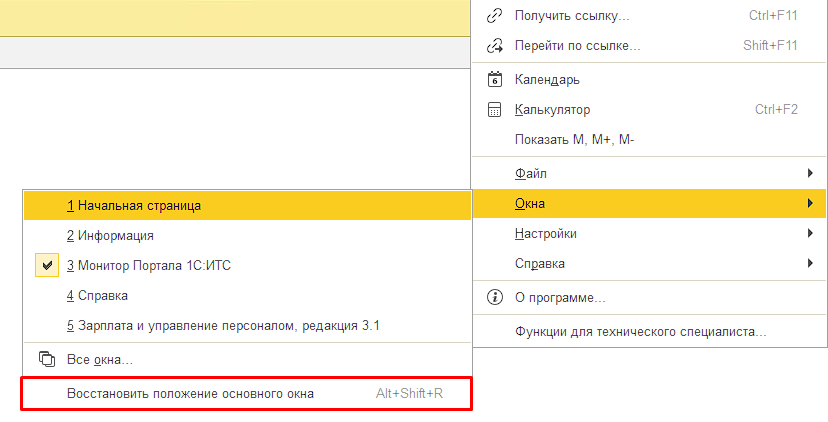
Task: Open the Календарь menu entry
Action: [648, 80]
